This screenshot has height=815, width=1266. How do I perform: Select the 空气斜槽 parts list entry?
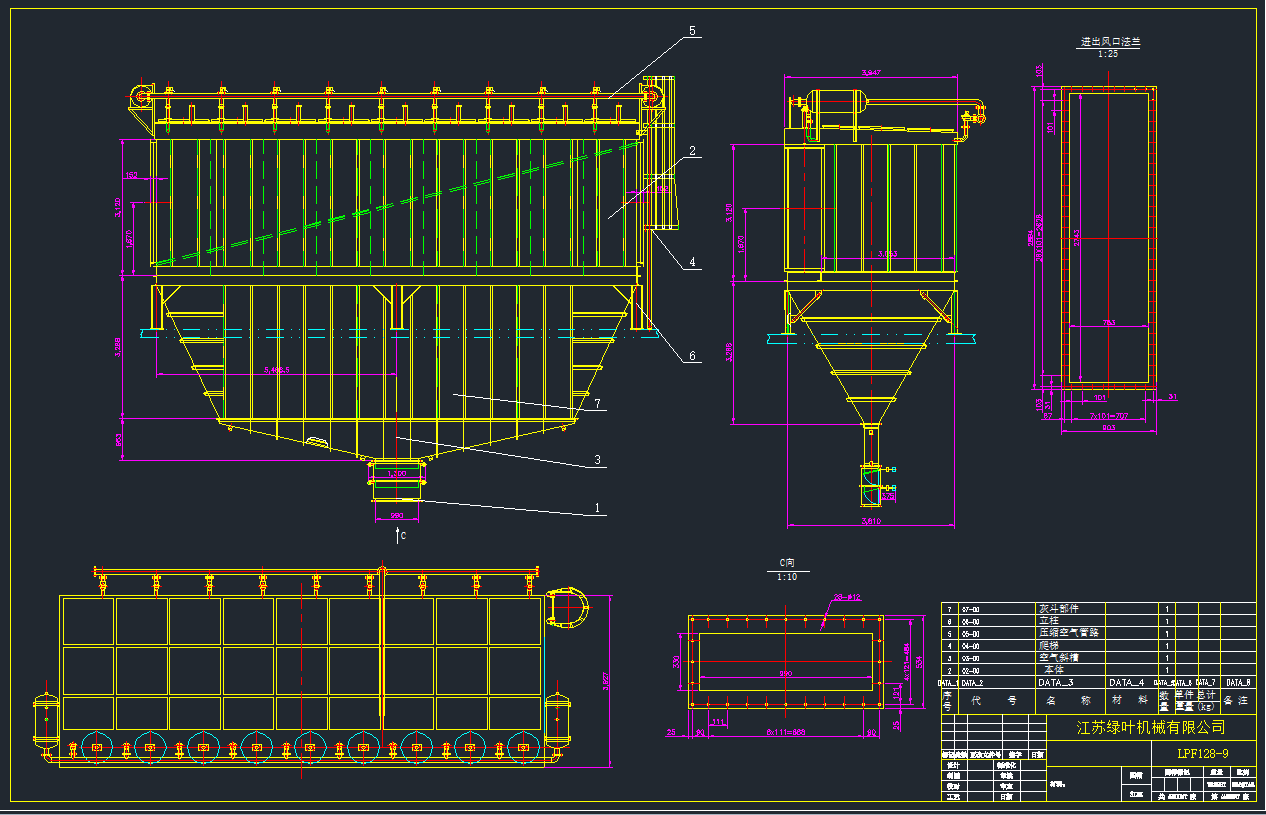point(1059,658)
